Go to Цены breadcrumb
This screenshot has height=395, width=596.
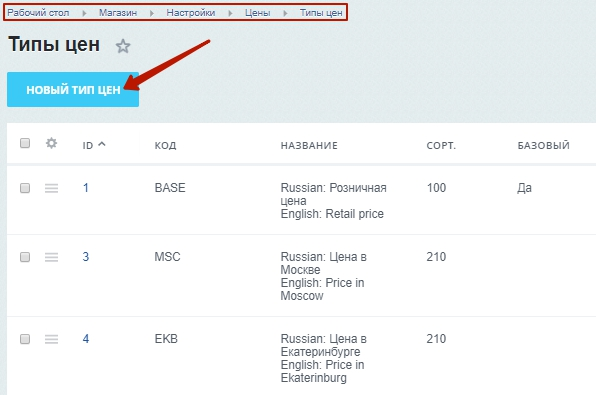point(257,13)
